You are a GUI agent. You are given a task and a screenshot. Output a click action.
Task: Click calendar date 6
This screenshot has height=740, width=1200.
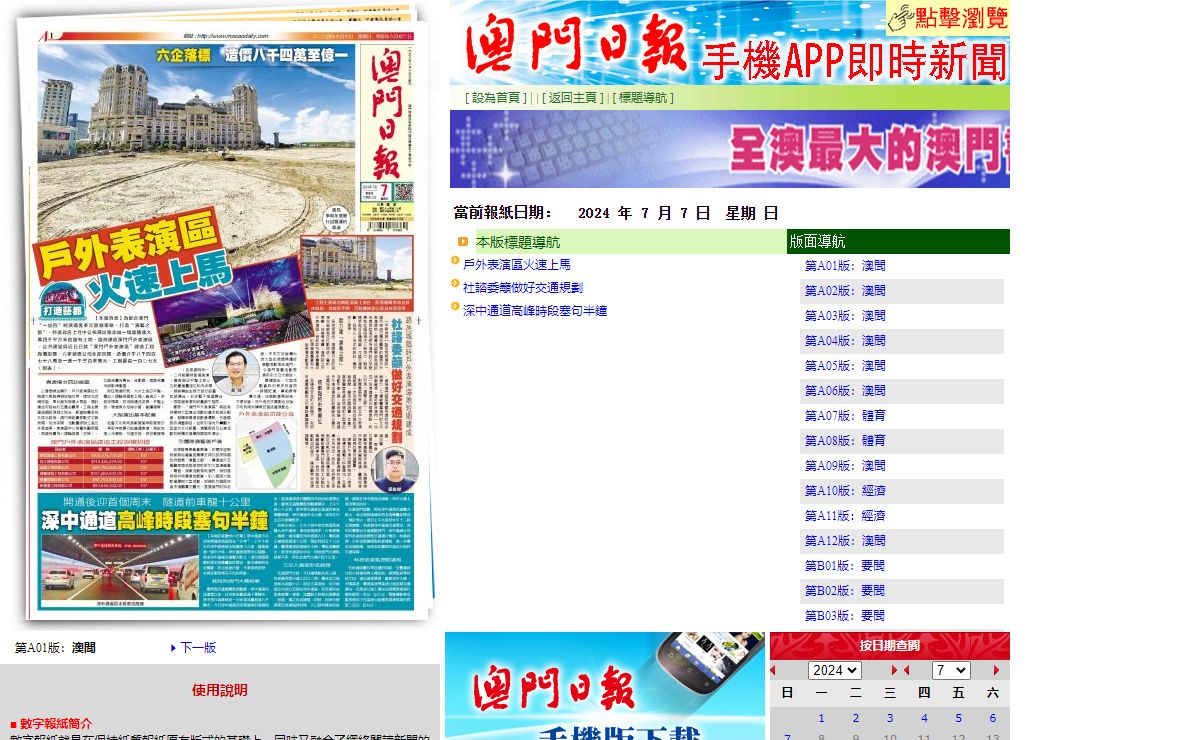click(993, 718)
